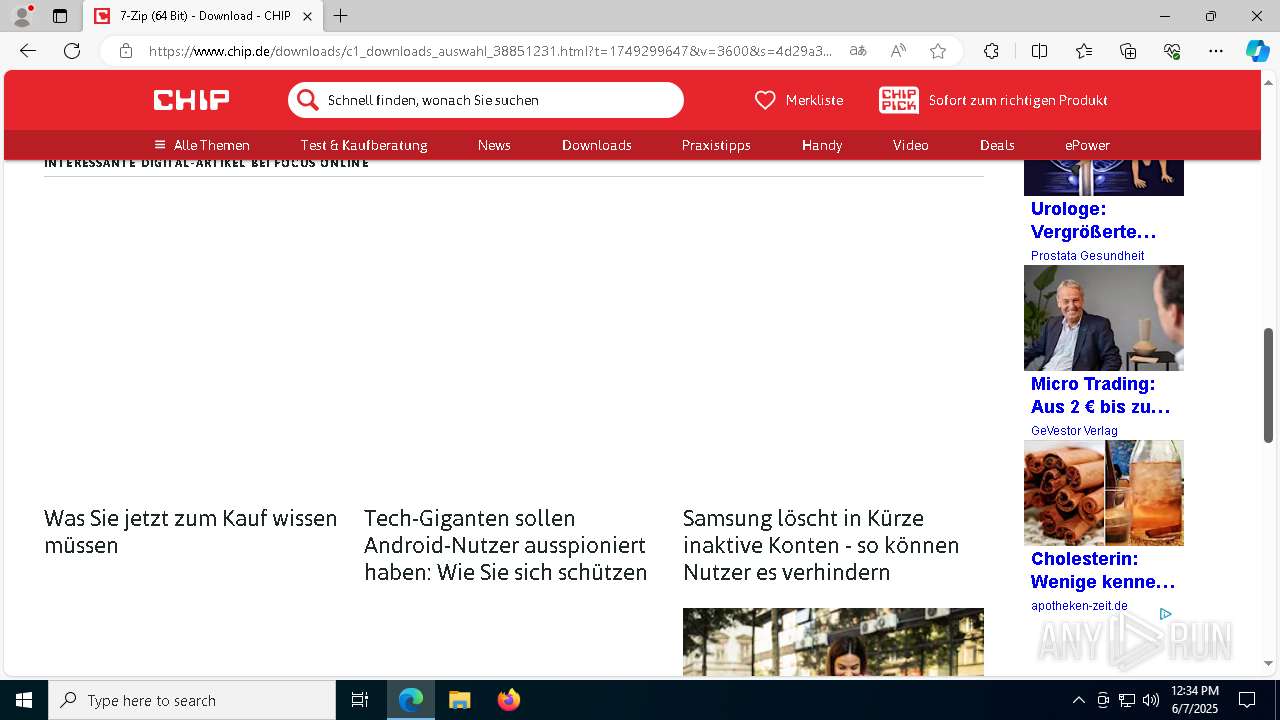Click Cholesterin ad headline
The width and height of the screenshot is (1280, 720).
pos(1103,570)
